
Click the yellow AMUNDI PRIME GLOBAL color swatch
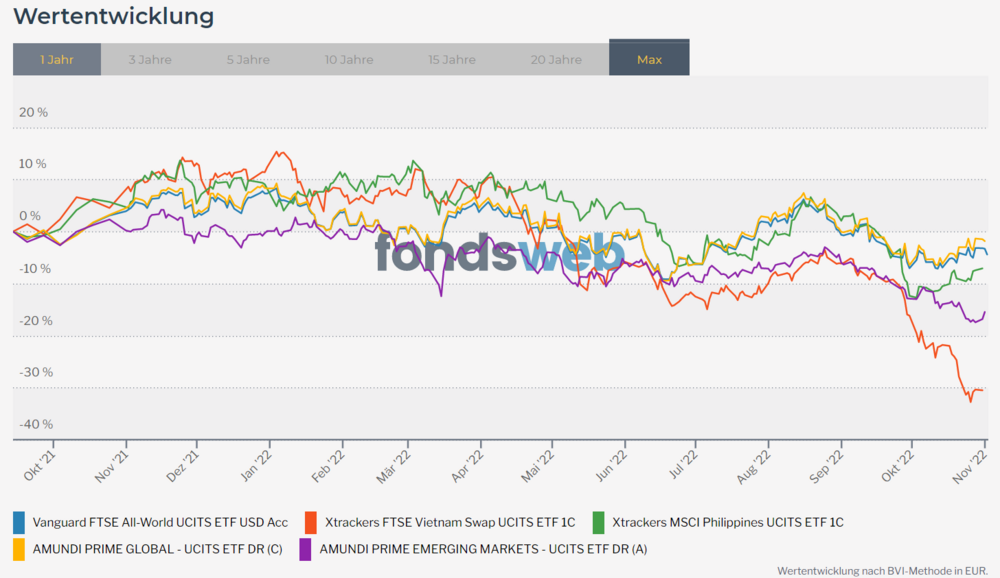[x=19, y=549]
